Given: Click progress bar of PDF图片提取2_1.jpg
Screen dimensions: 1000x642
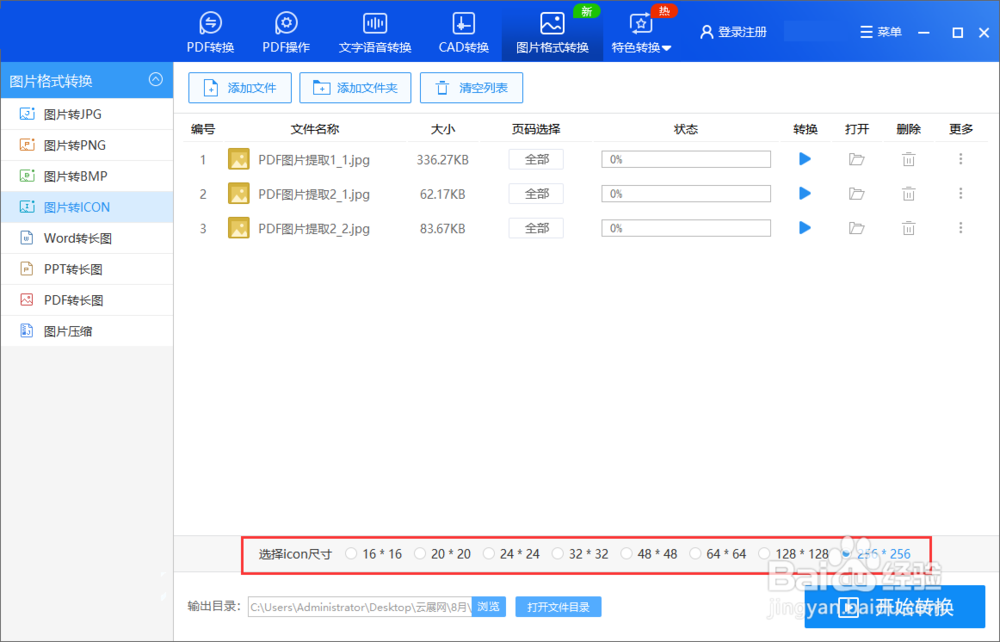Looking at the screenshot, I should pos(686,194).
